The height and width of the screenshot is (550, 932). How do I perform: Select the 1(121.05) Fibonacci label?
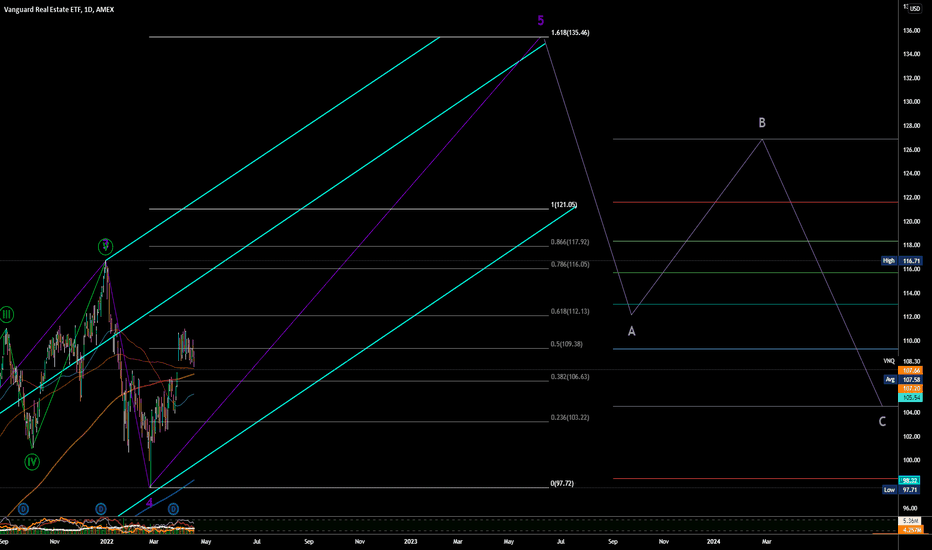pyautogui.click(x=563, y=205)
